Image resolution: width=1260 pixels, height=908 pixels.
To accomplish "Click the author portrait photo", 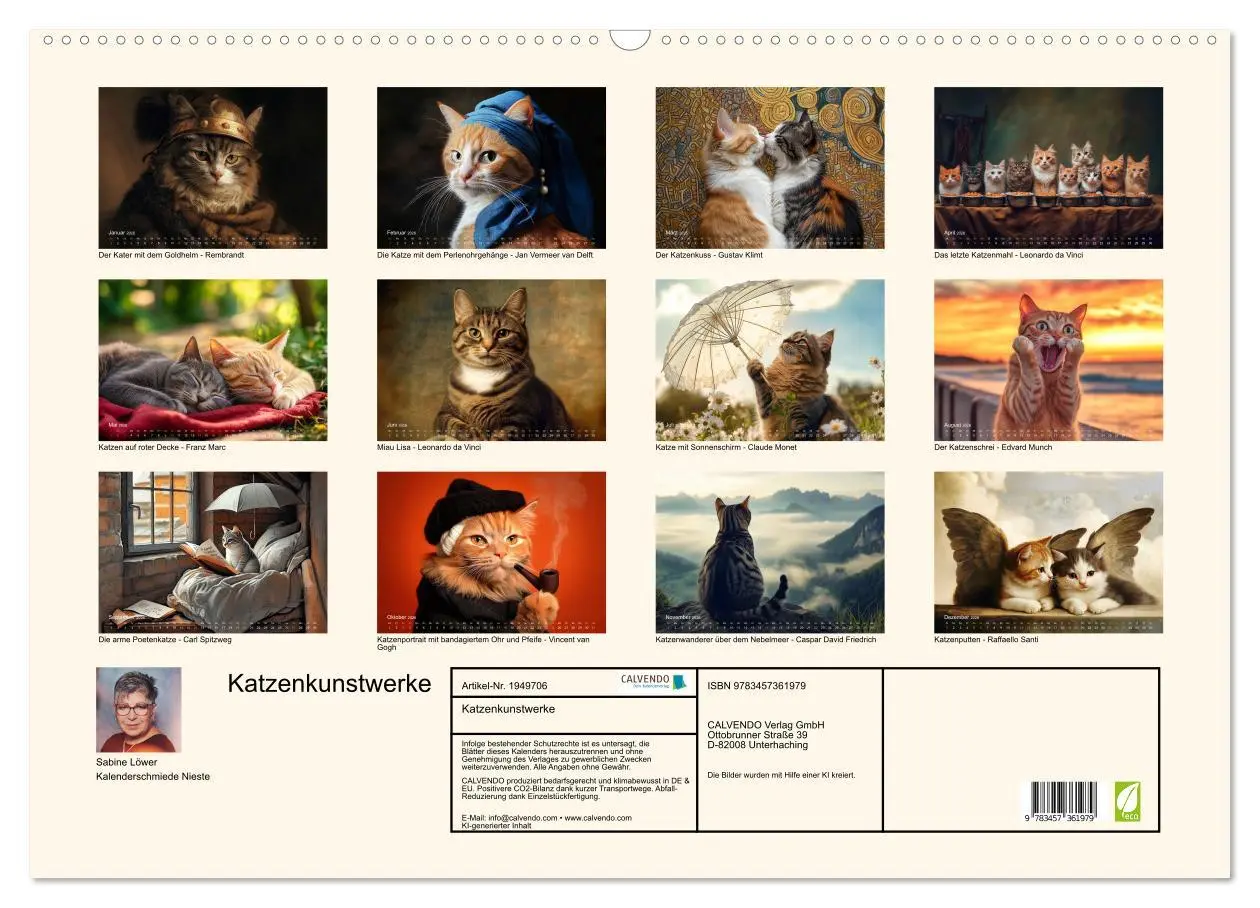I will click(139, 710).
